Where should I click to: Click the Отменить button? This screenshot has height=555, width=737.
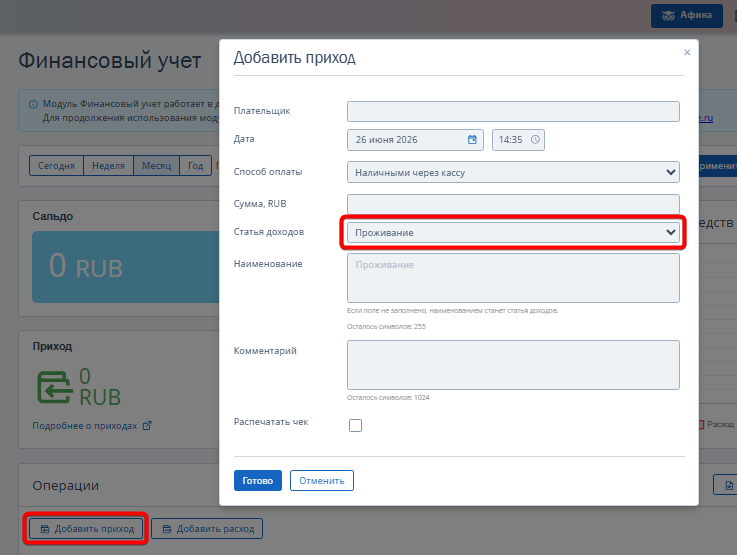(x=322, y=480)
